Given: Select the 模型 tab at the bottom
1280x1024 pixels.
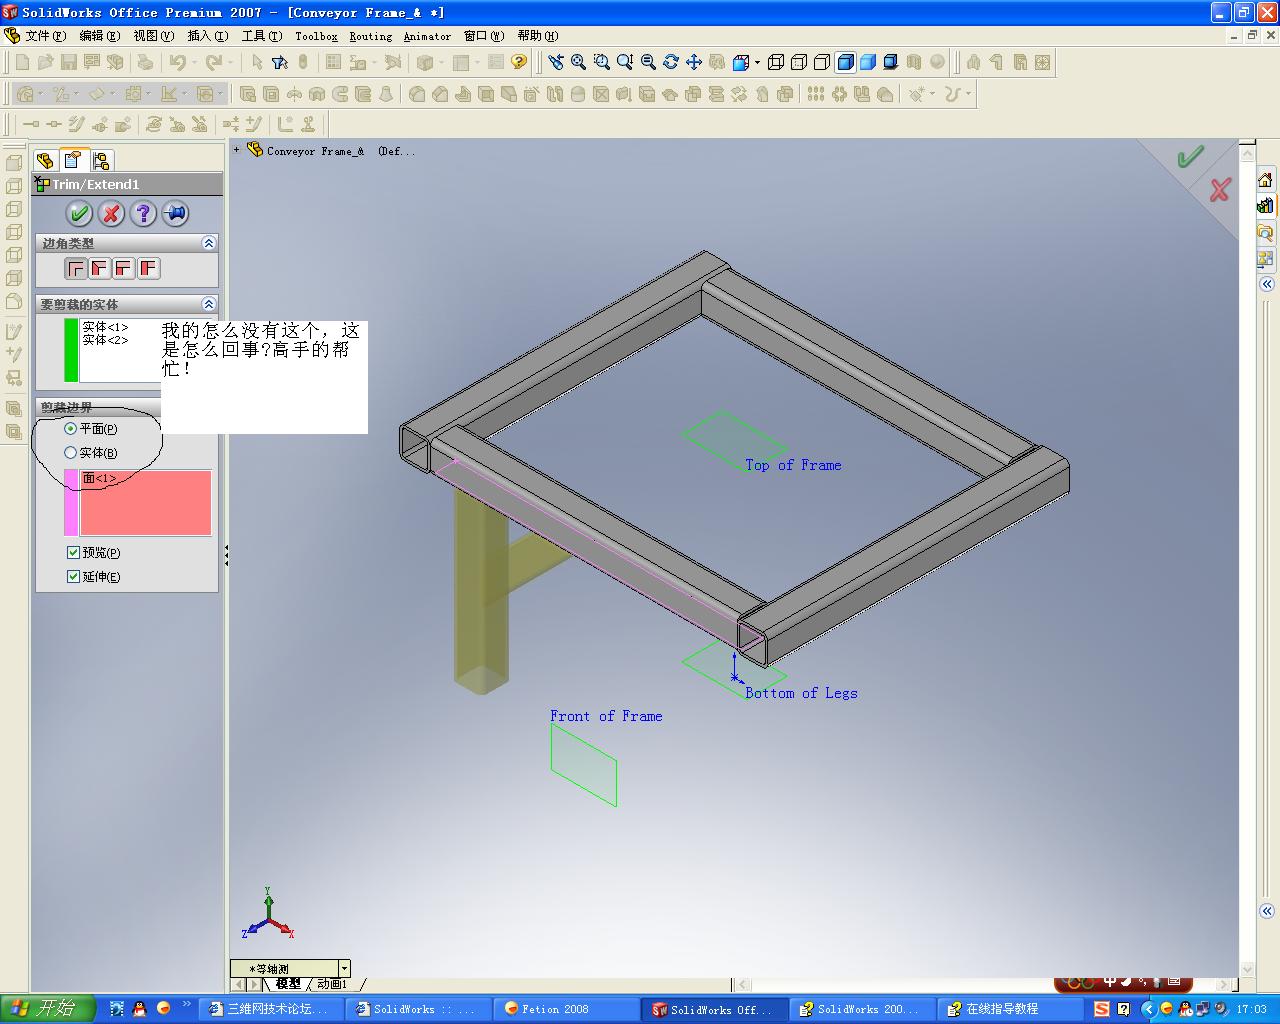Looking at the screenshot, I should pos(287,984).
